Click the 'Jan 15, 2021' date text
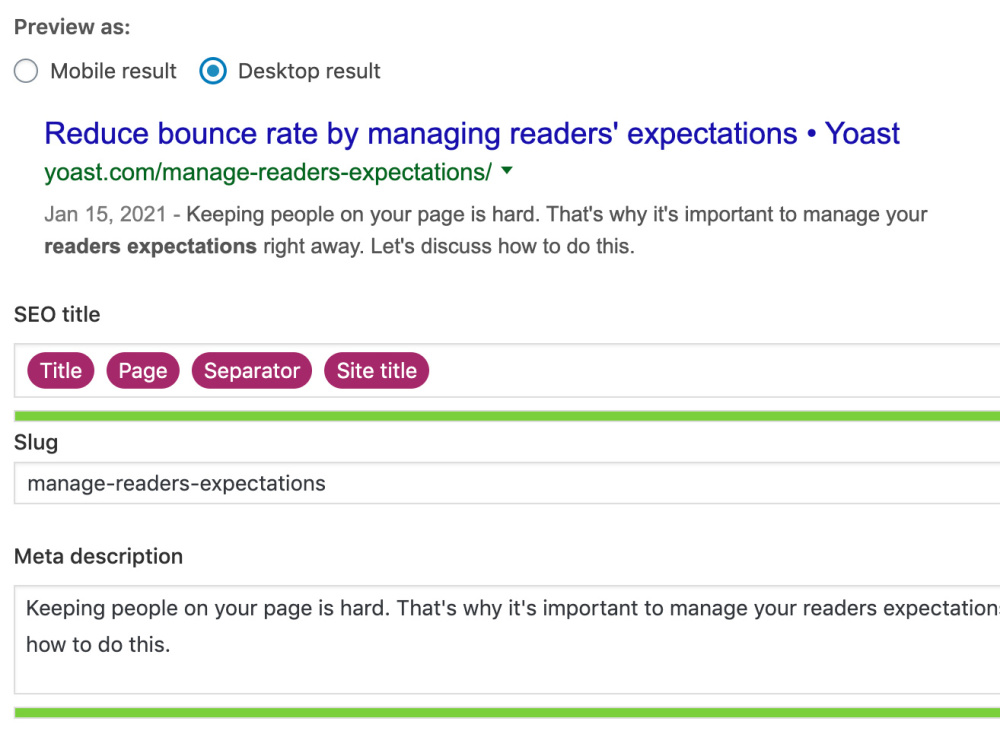 (x=105, y=214)
